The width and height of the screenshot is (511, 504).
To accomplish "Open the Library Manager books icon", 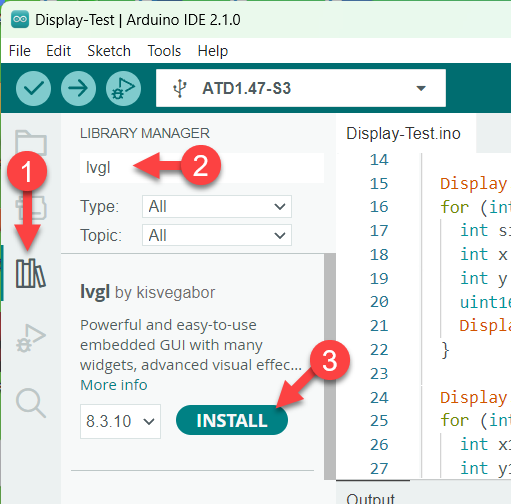I will tap(30, 273).
